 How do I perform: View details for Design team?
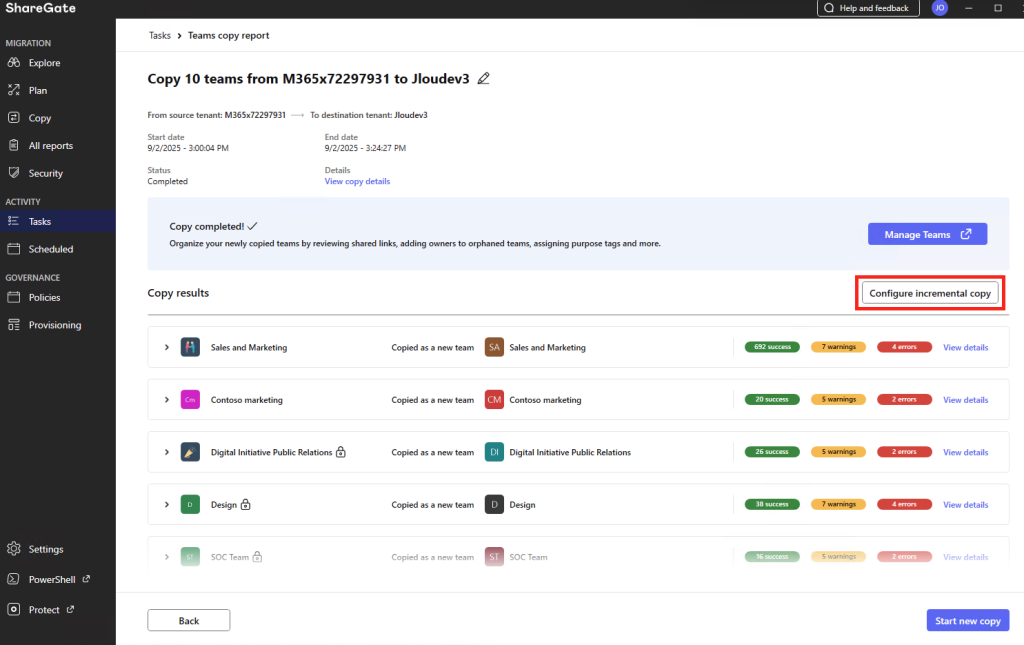(x=965, y=505)
